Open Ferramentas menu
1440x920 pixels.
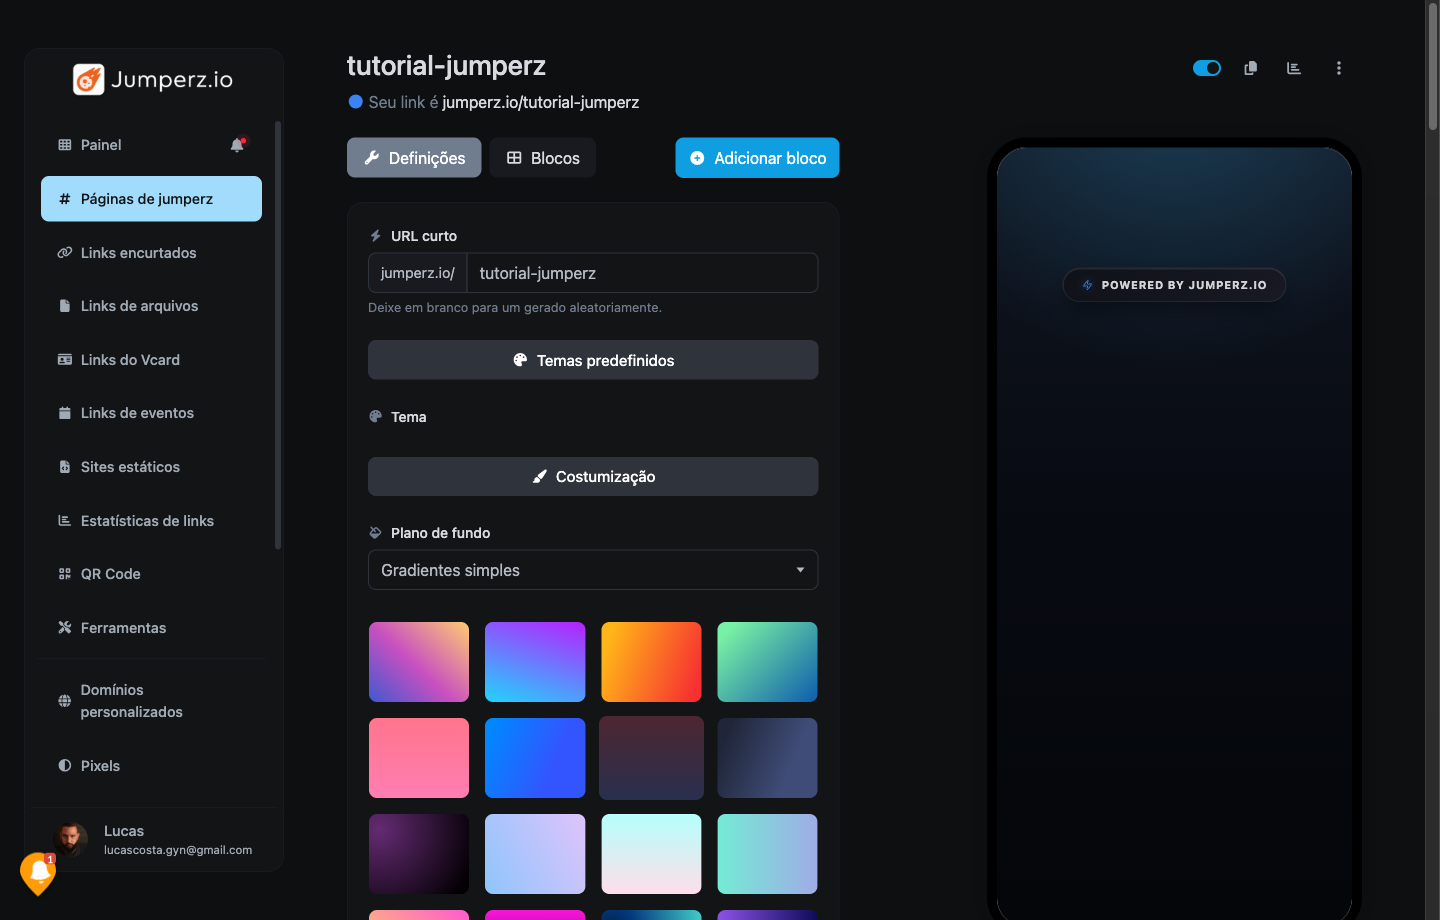[x=151, y=628]
